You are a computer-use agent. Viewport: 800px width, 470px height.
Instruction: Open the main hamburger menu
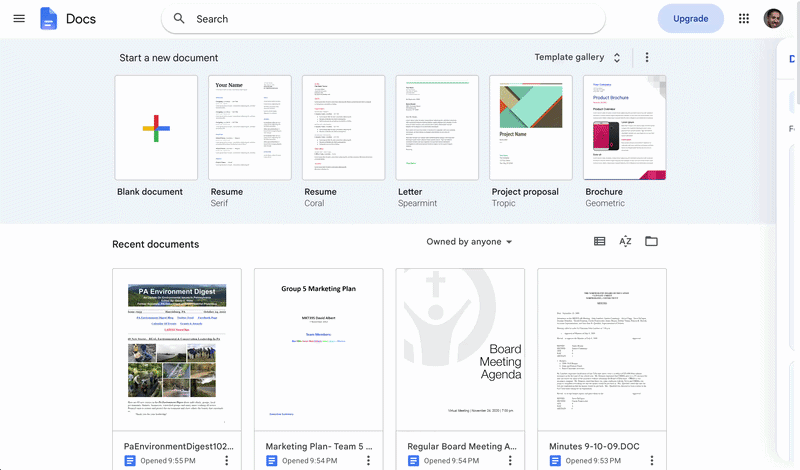click(19, 19)
